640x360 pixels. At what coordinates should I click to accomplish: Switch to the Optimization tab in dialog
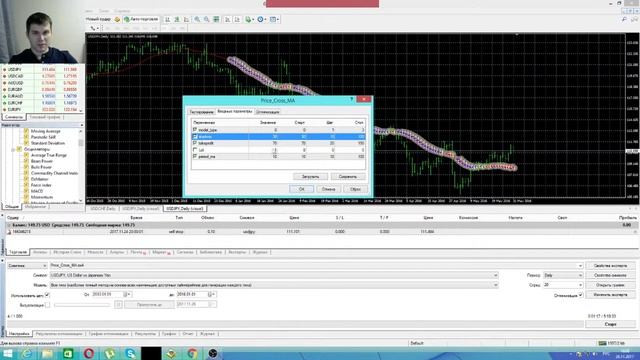(x=268, y=112)
